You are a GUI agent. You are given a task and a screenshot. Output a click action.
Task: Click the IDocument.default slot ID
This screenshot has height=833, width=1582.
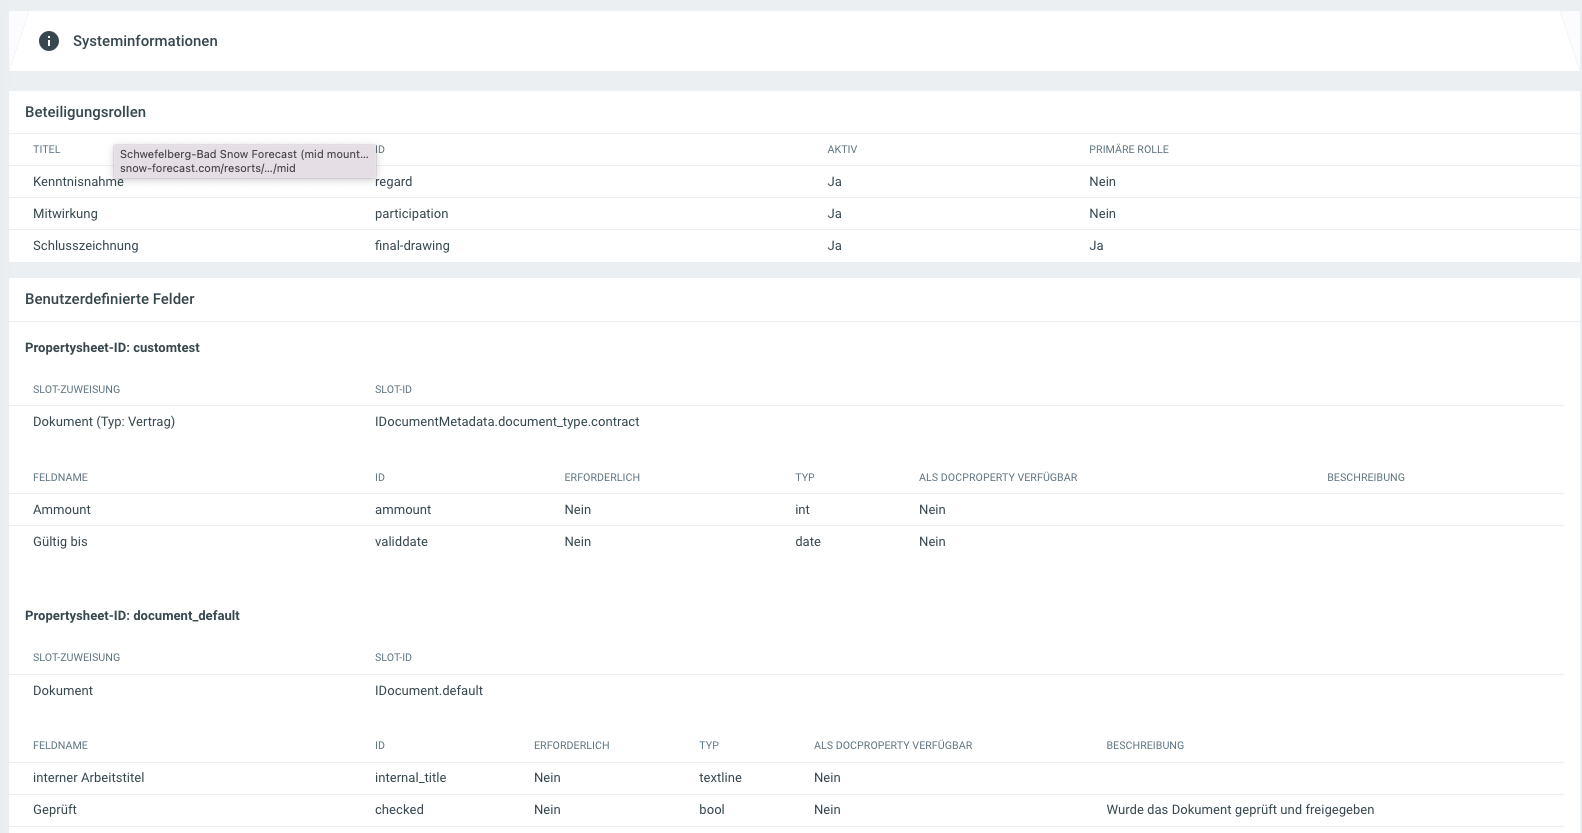pos(429,691)
